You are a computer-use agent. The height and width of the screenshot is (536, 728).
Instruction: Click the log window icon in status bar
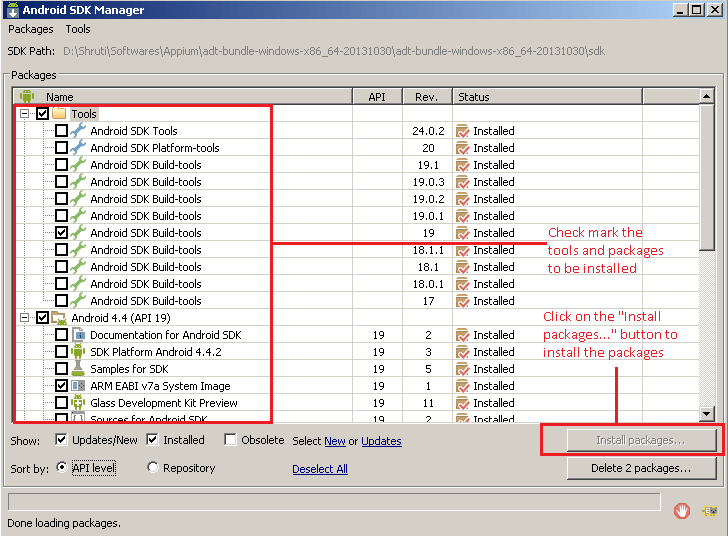point(709,511)
